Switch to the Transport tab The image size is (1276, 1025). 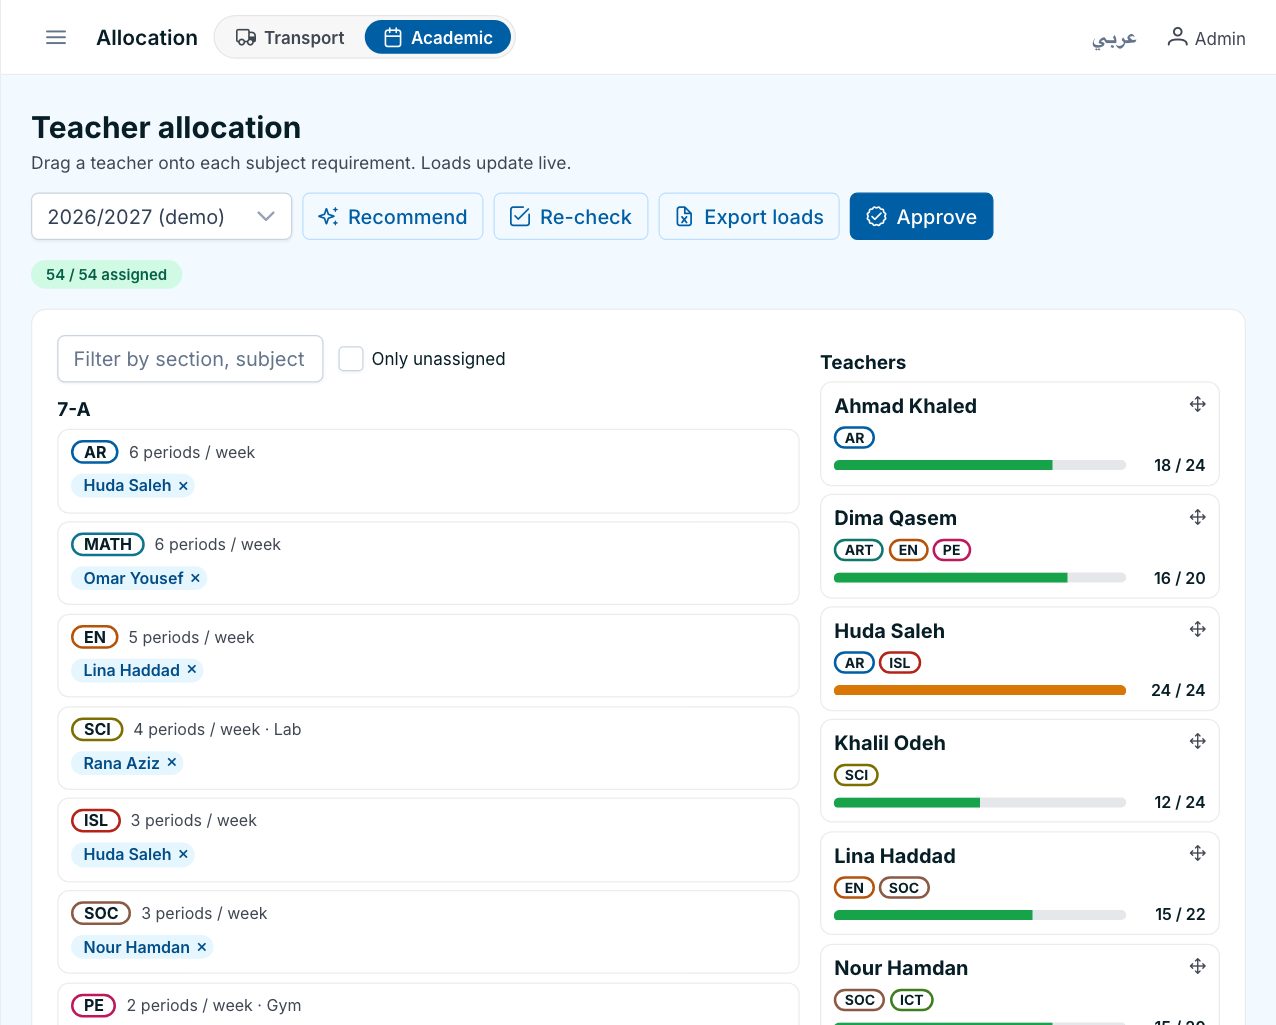pyautogui.click(x=290, y=37)
